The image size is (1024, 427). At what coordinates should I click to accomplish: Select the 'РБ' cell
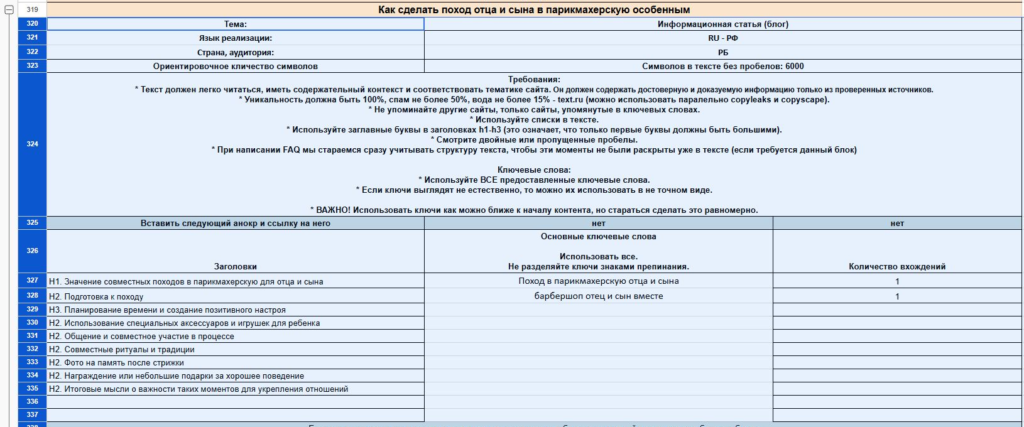(x=723, y=52)
